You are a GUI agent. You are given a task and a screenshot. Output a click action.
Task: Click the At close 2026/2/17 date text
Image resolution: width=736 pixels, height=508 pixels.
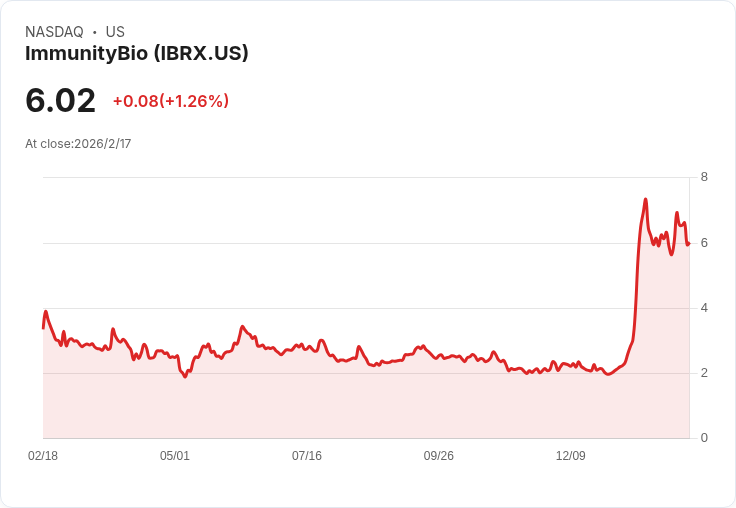[78, 143]
